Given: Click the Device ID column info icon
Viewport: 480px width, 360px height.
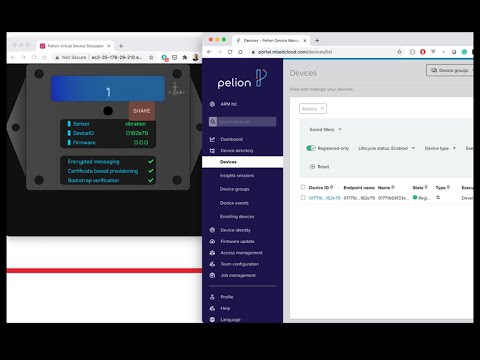Looking at the screenshot, I should 332,187.
